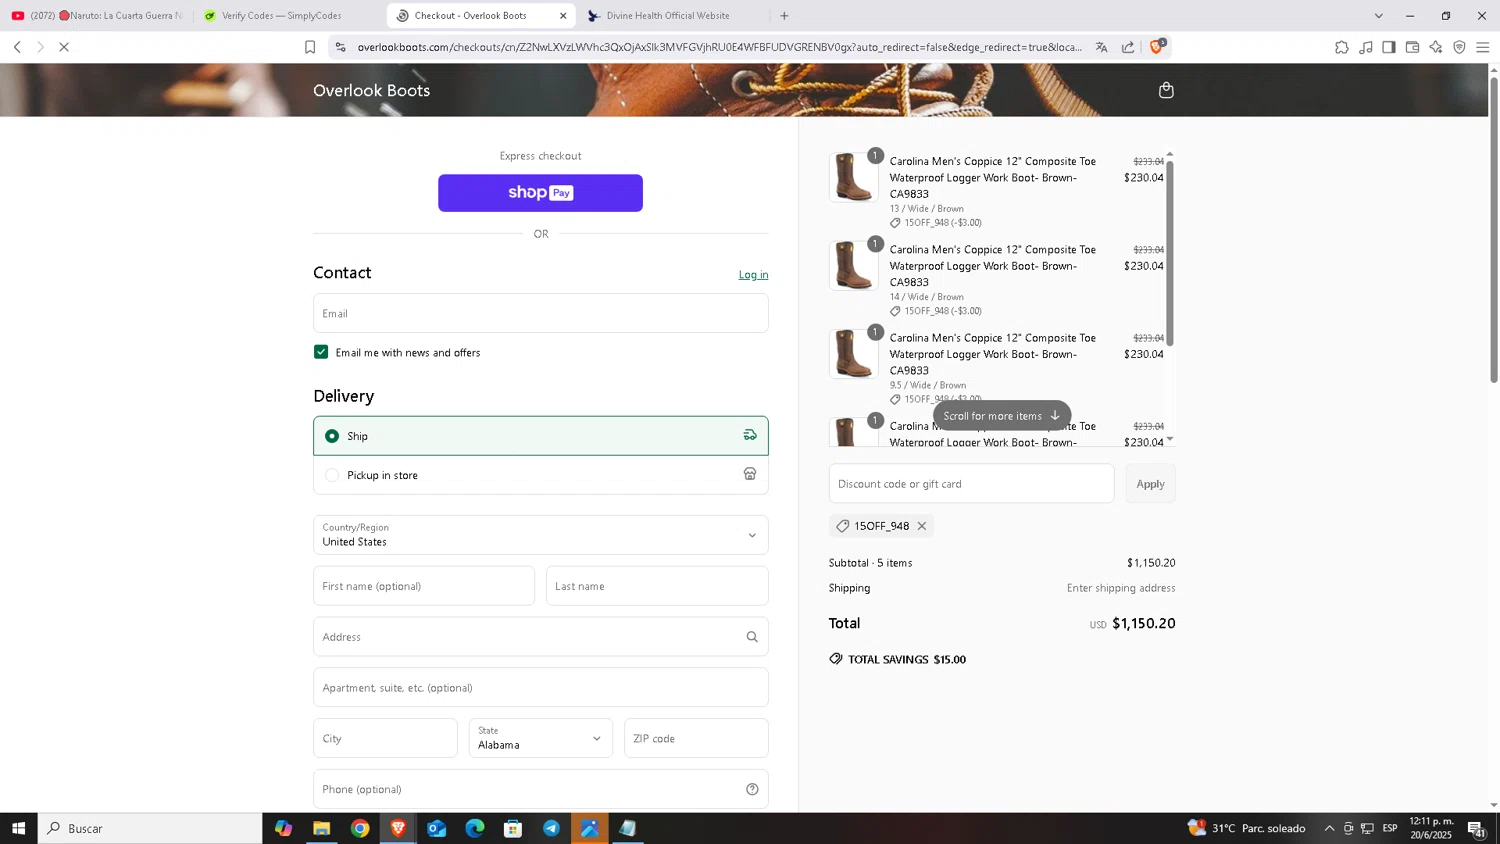Click the page vertical scrollbar
The image size is (1500, 844).
click(1494, 230)
